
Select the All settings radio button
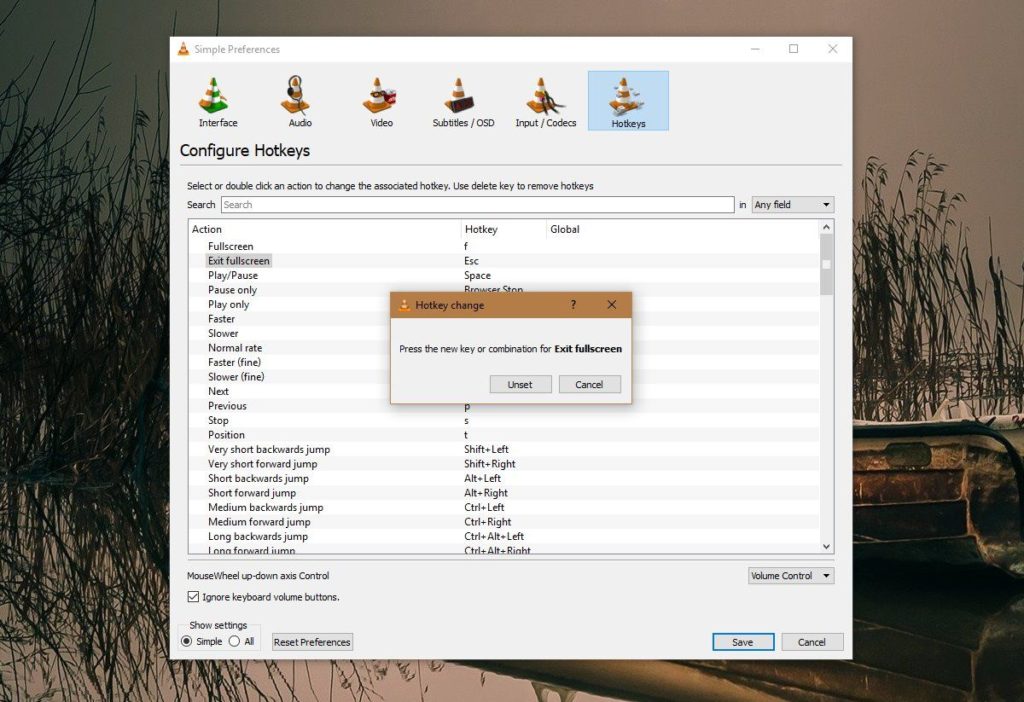238,641
